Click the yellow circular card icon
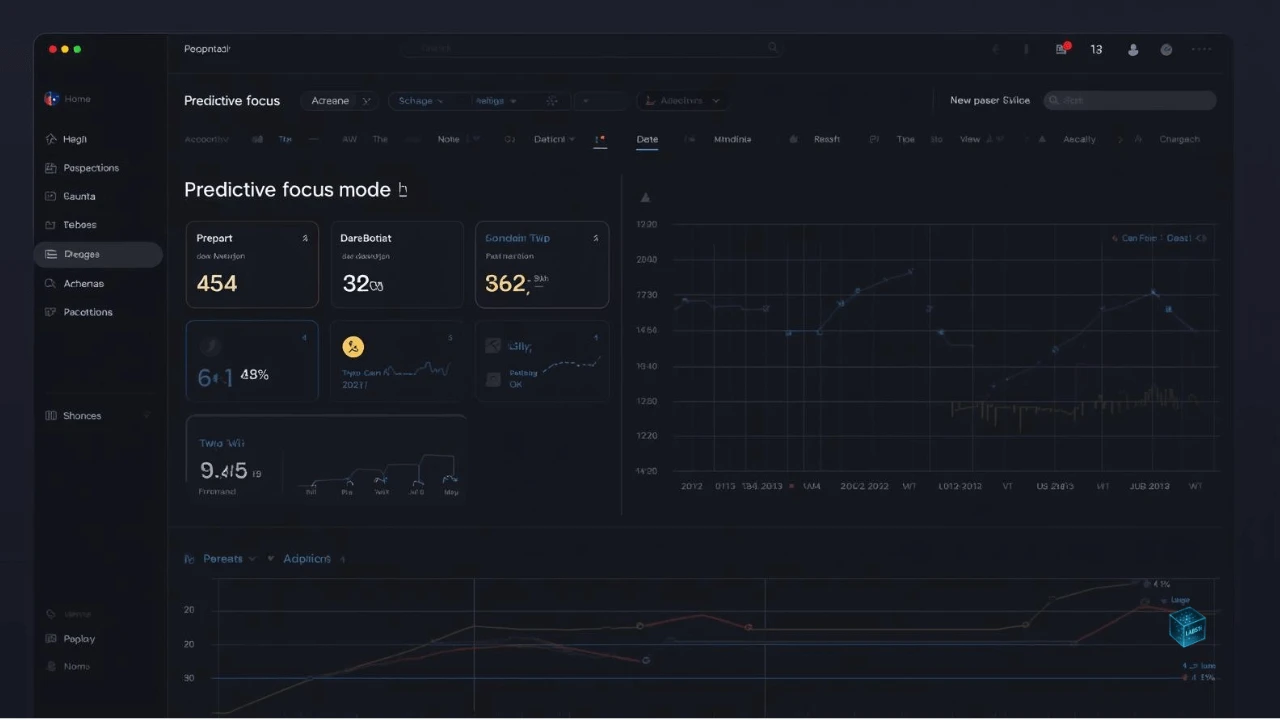 pyautogui.click(x=353, y=347)
